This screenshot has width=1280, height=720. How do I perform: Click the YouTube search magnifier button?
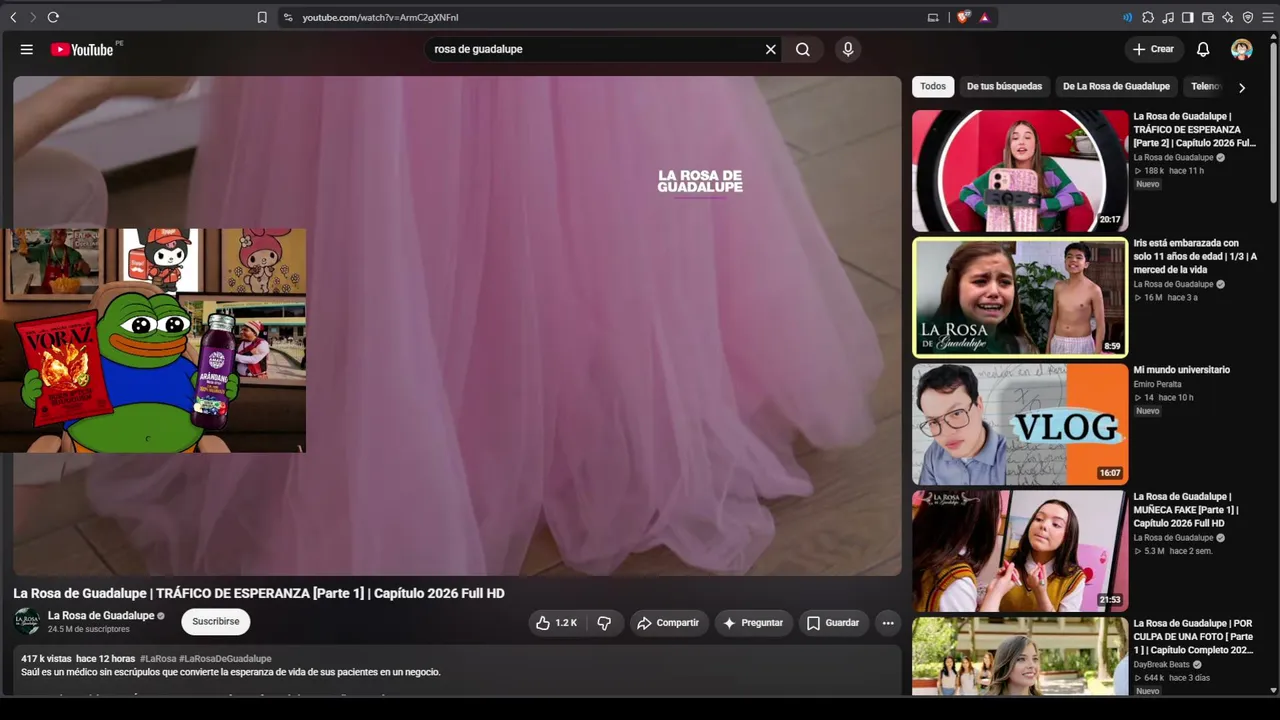coord(803,49)
